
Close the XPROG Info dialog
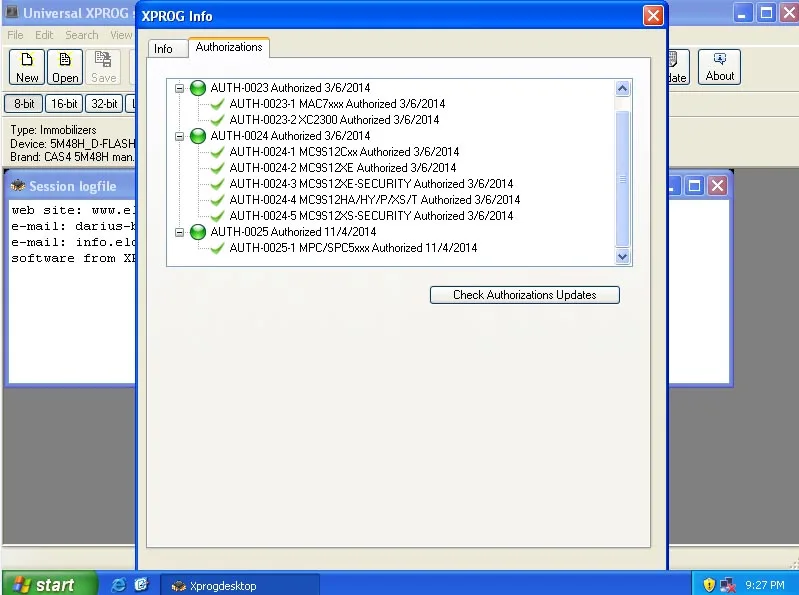(653, 16)
